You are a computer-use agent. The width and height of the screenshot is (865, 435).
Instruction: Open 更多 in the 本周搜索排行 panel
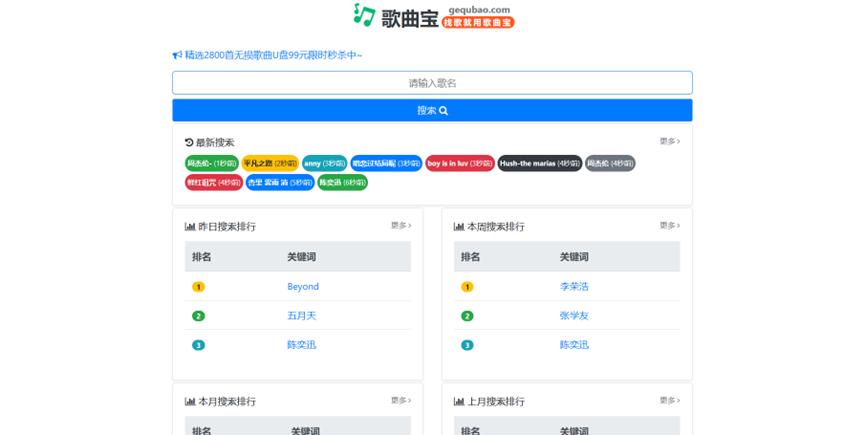[x=670, y=225]
